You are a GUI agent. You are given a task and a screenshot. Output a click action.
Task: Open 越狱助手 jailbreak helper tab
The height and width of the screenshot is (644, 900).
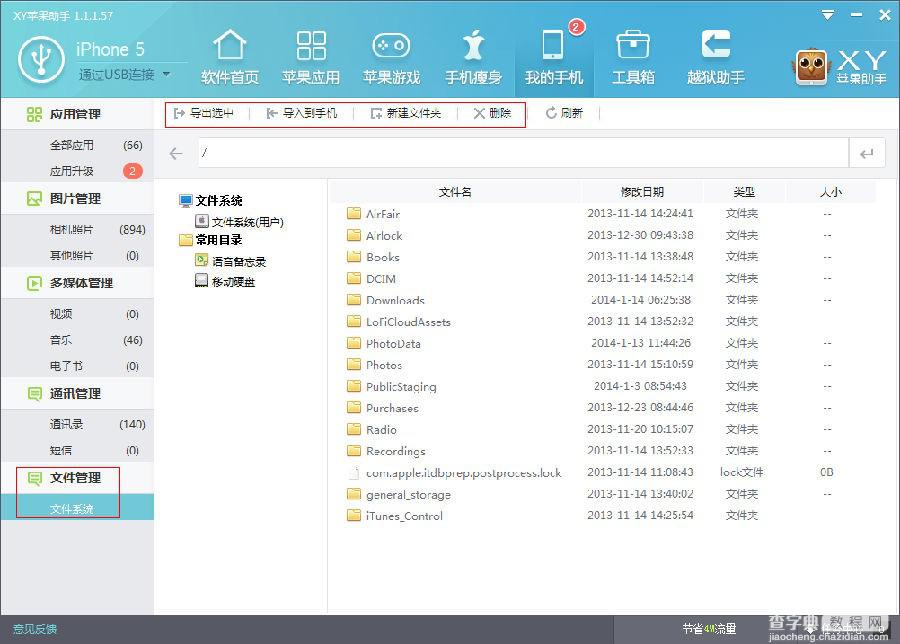[x=716, y=56]
